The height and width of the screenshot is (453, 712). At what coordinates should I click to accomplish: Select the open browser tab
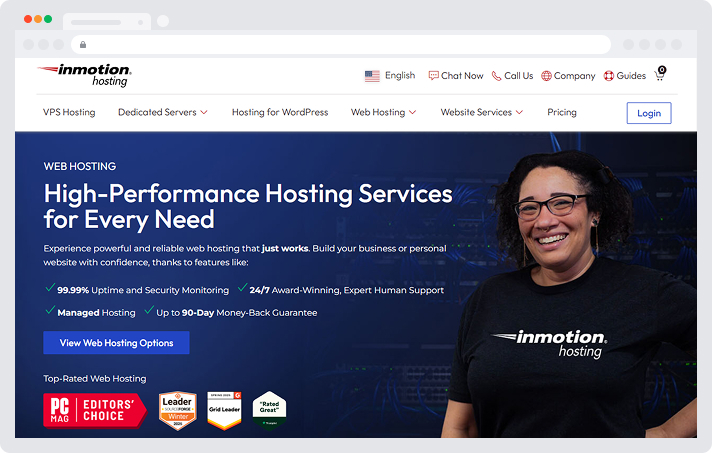[107, 22]
